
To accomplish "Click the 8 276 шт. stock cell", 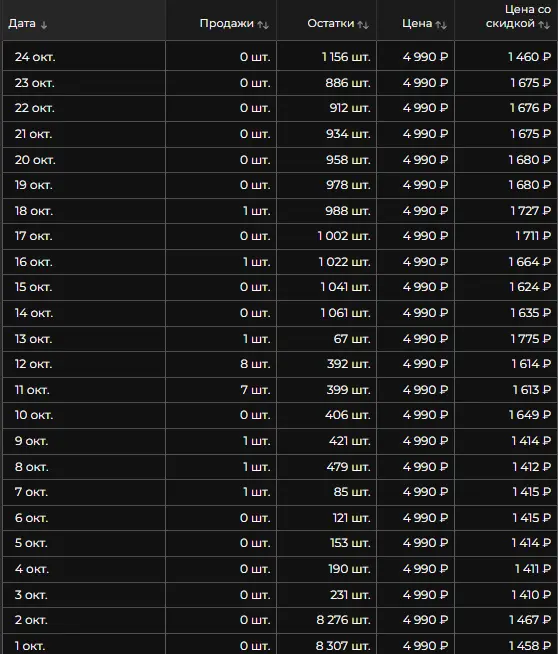I will [343, 620].
